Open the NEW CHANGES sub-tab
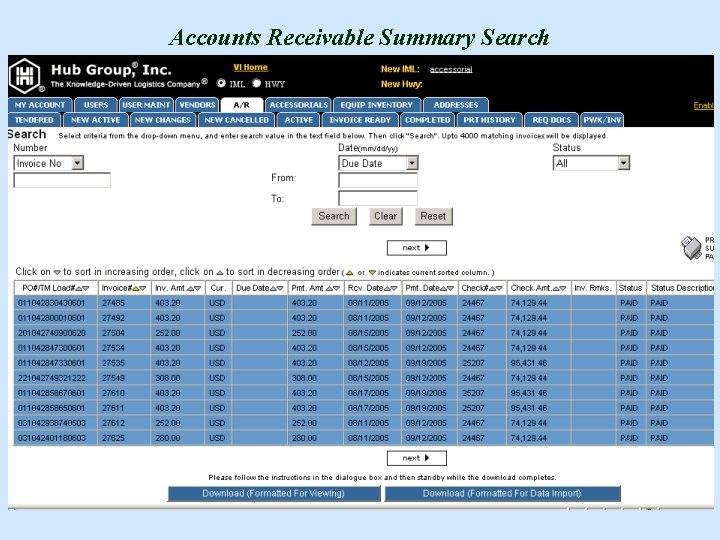 point(163,120)
